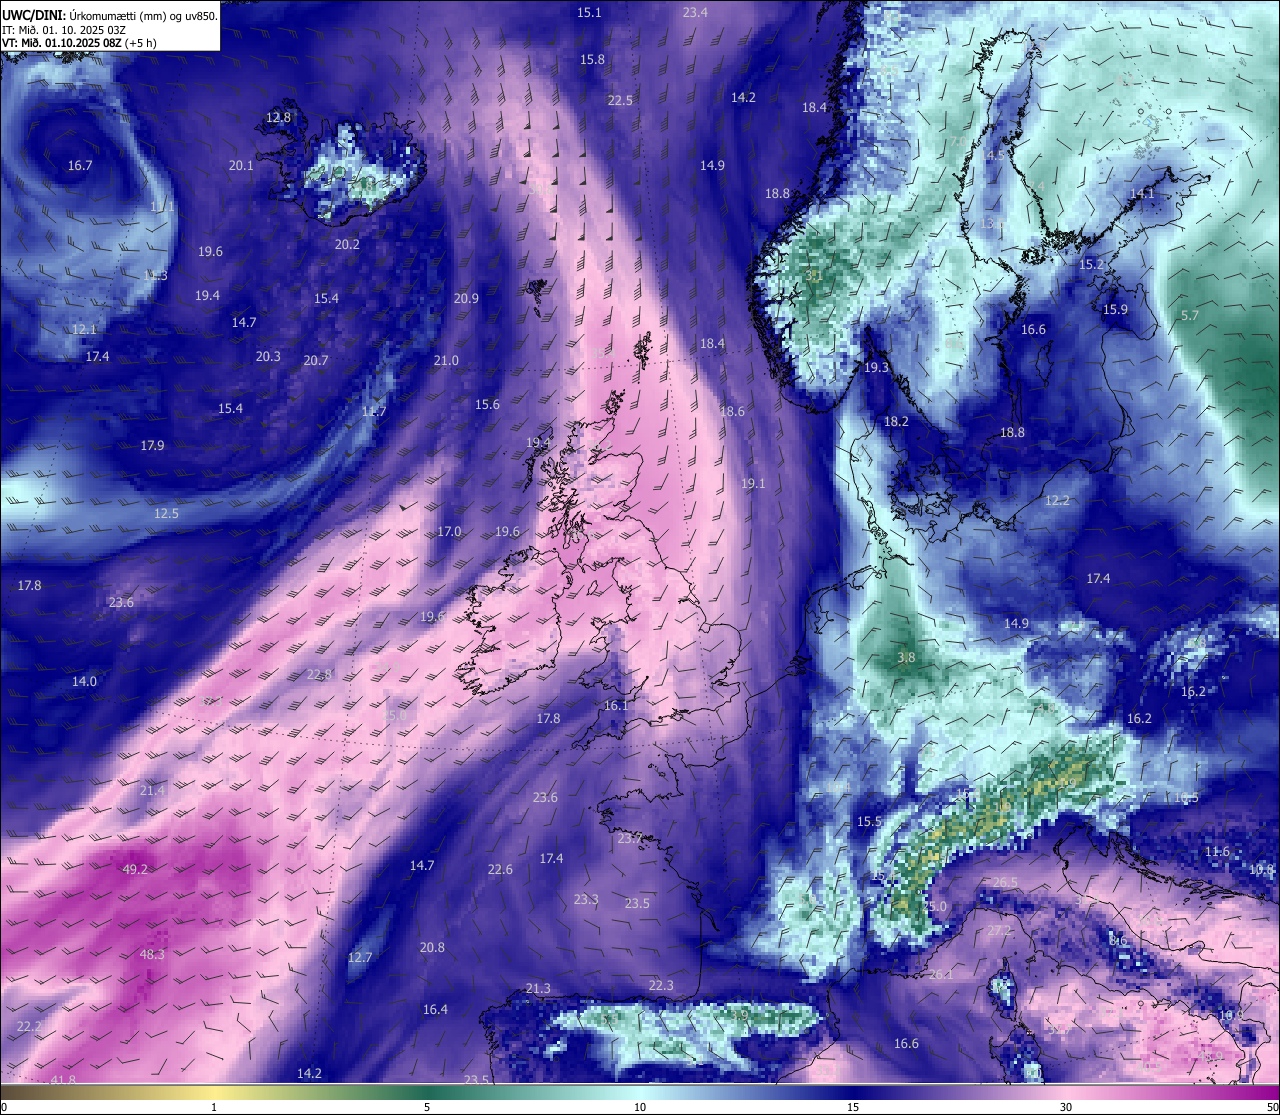Click the valid time line 'VT: Mið. 01.10.2025 08Z (+5 h)'
The height and width of the screenshot is (1115, 1280).
[79, 43]
